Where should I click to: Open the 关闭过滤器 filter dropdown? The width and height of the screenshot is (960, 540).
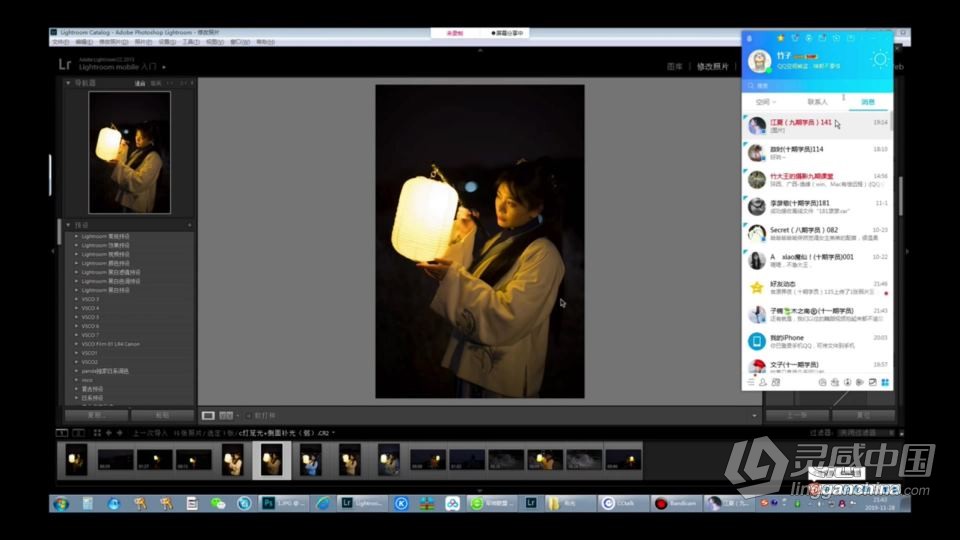pyautogui.click(x=866, y=433)
